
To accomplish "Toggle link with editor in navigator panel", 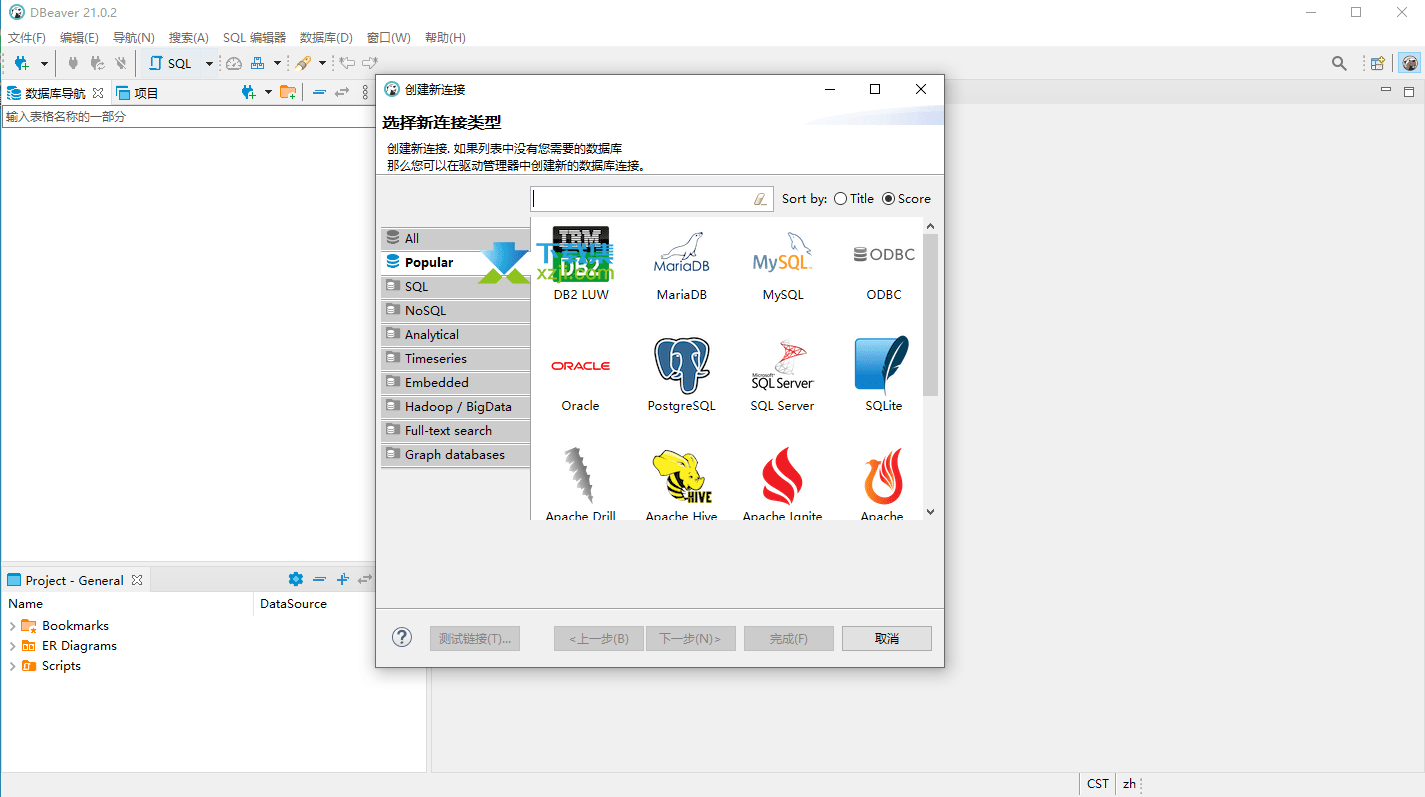I will pyautogui.click(x=342, y=92).
